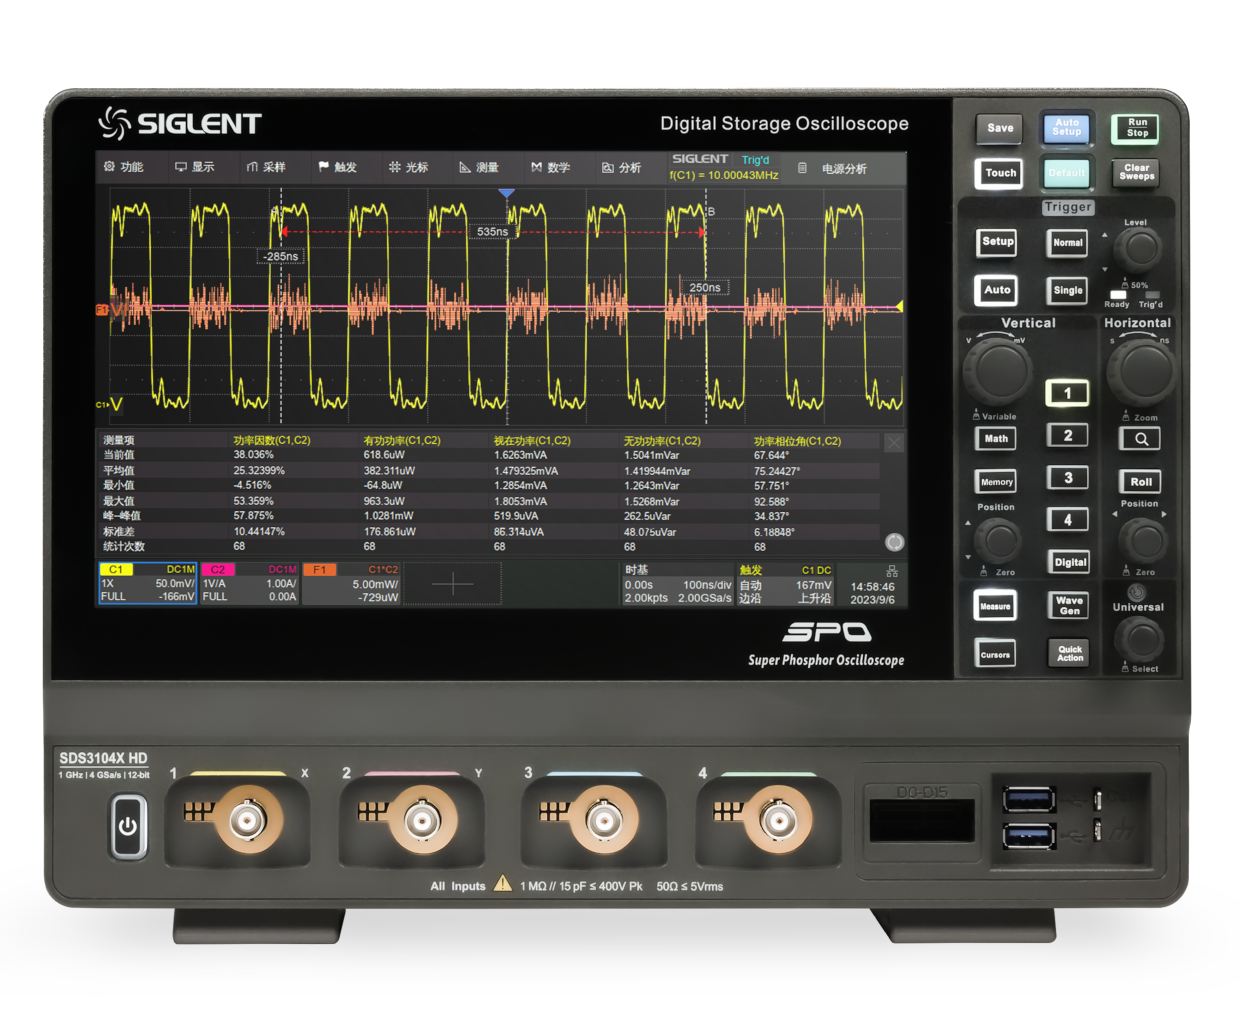Expand the 触发 trigger descriptor box
1240x1020 pixels.
click(x=785, y=584)
